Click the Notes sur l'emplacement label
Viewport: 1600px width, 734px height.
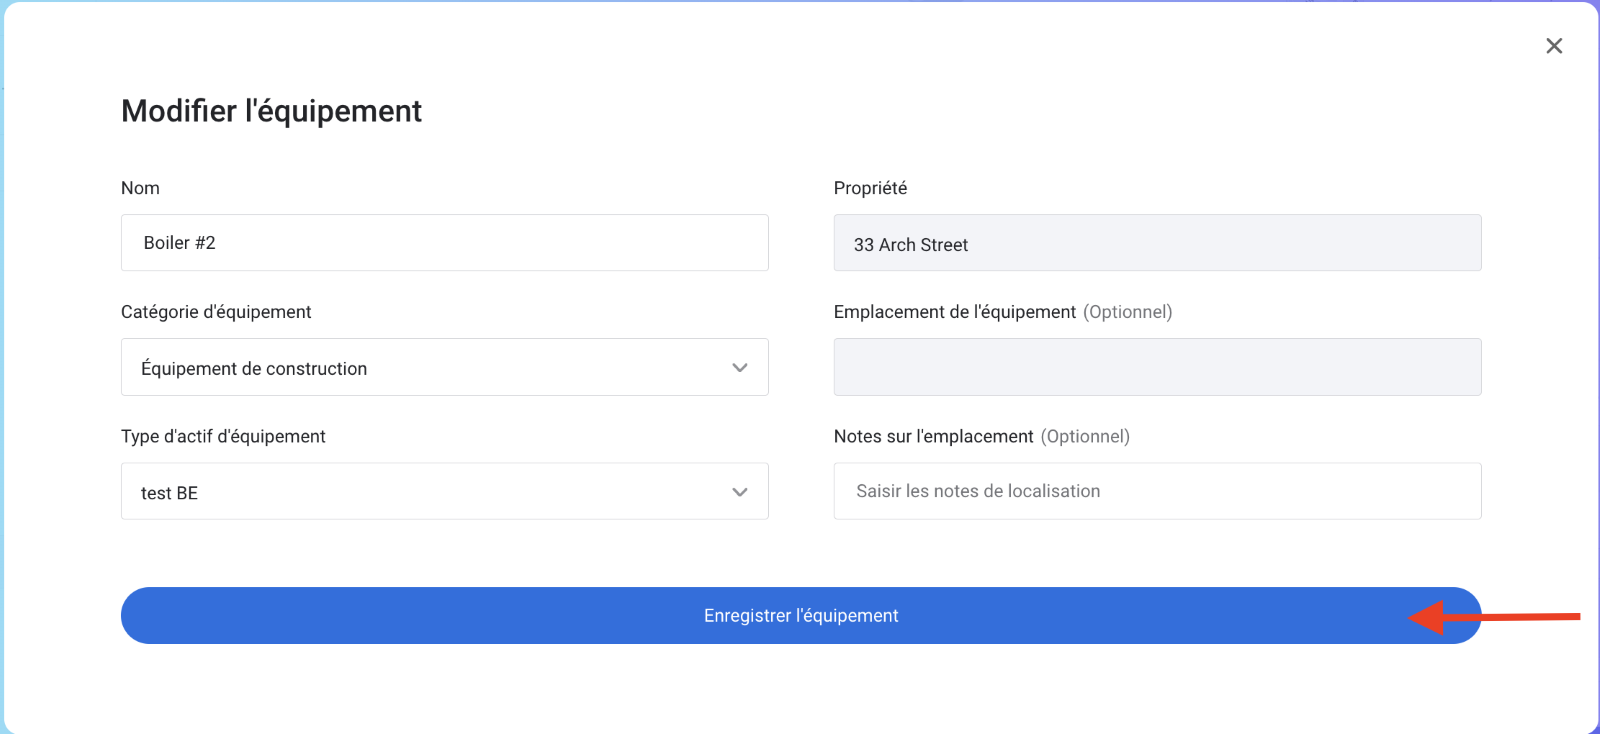click(x=933, y=436)
